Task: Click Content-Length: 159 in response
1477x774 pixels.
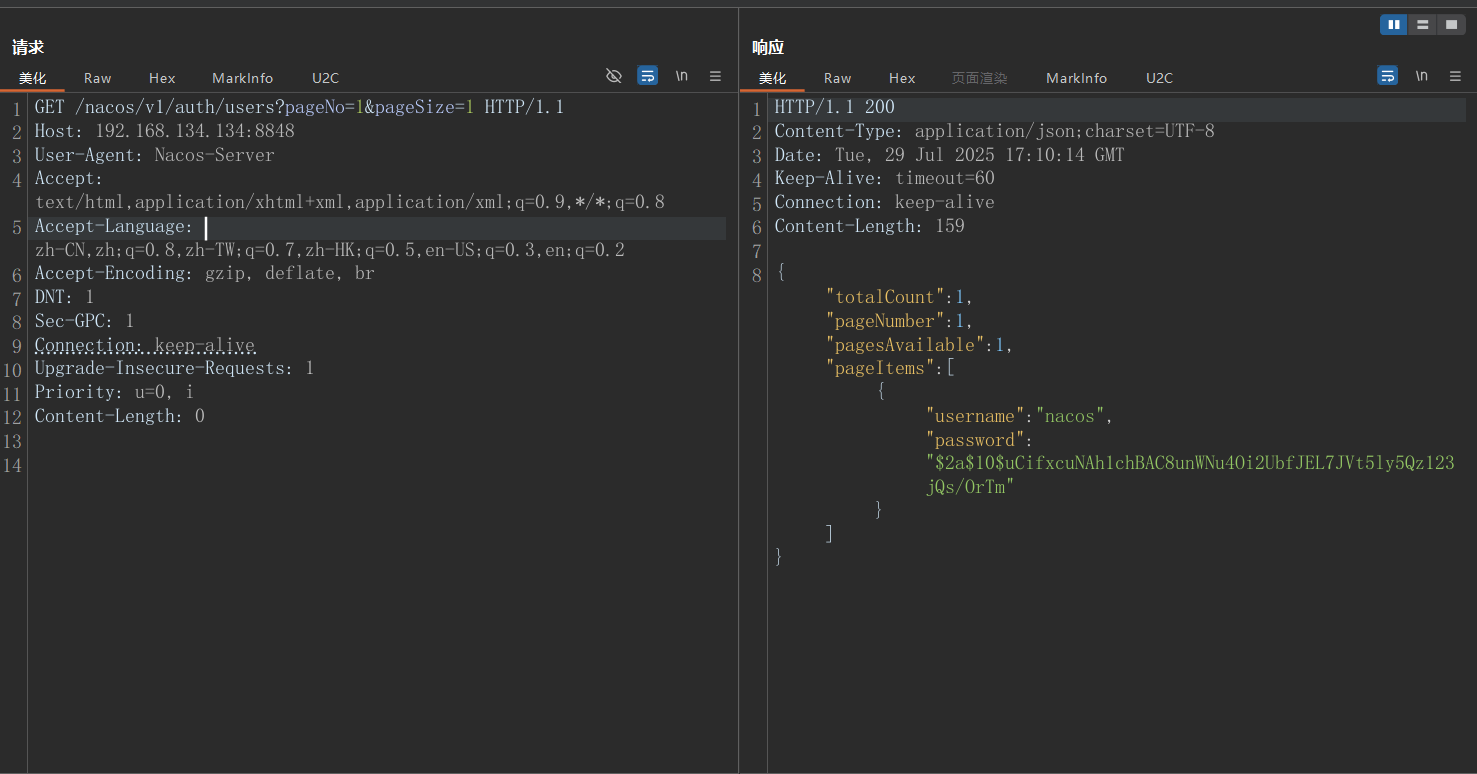Action: [869, 226]
